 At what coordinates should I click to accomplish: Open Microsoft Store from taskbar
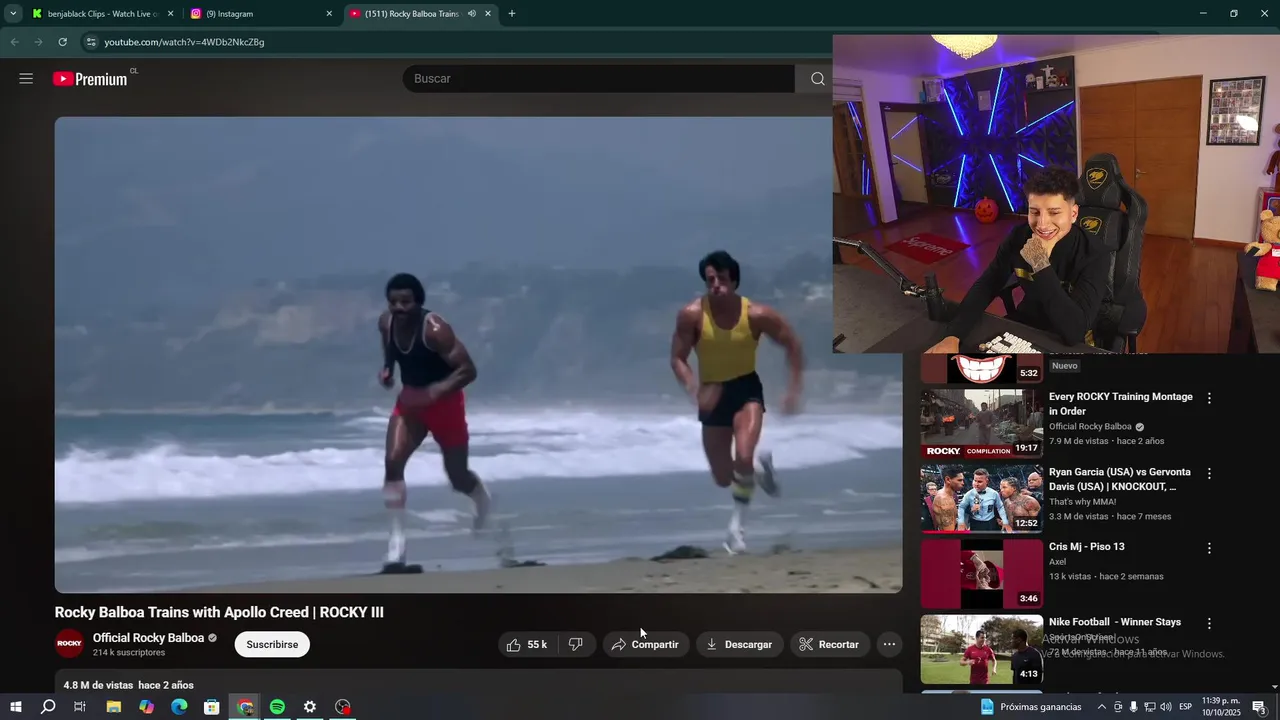212,707
